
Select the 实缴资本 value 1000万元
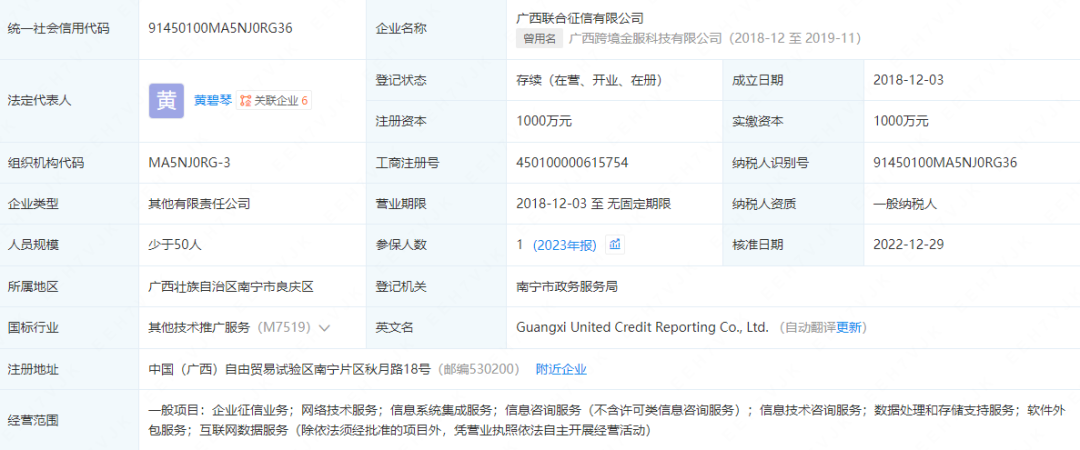(901, 121)
